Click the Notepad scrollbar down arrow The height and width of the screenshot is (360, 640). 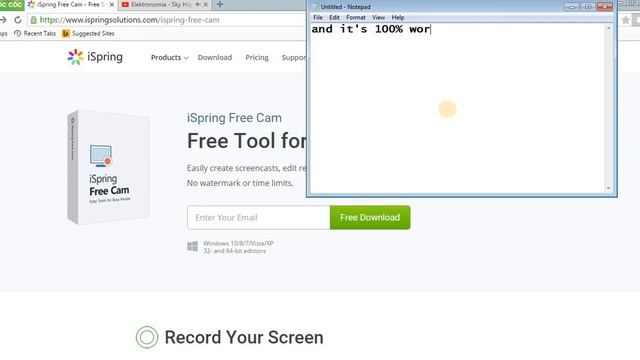(609, 188)
